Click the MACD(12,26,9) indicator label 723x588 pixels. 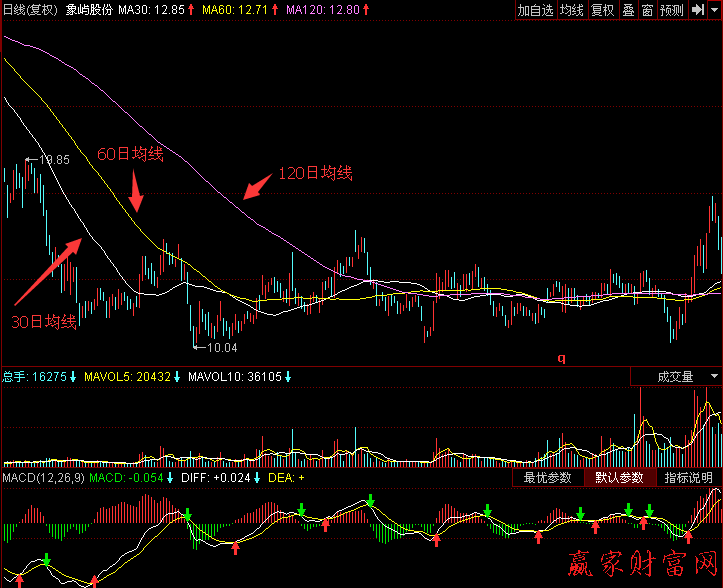[x=41, y=478]
